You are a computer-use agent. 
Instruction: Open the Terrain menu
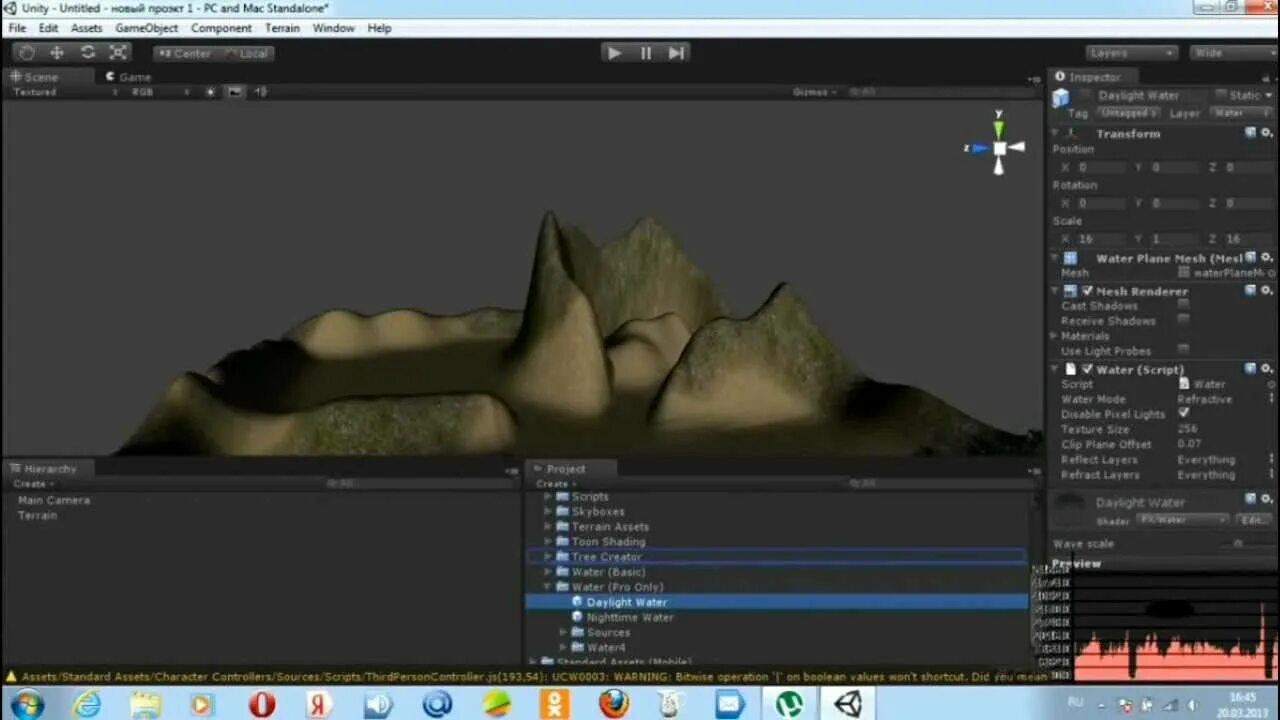pos(282,28)
